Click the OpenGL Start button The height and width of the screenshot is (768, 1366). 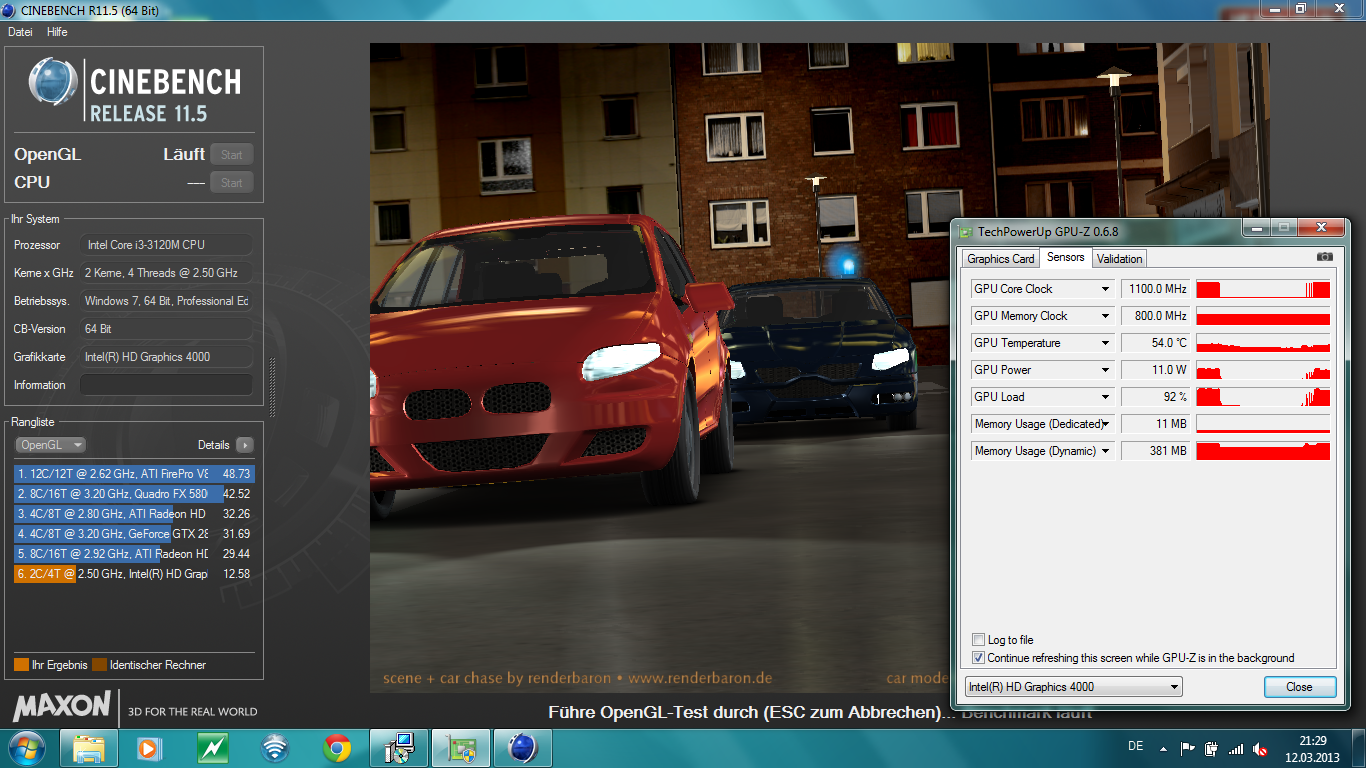(x=232, y=155)
